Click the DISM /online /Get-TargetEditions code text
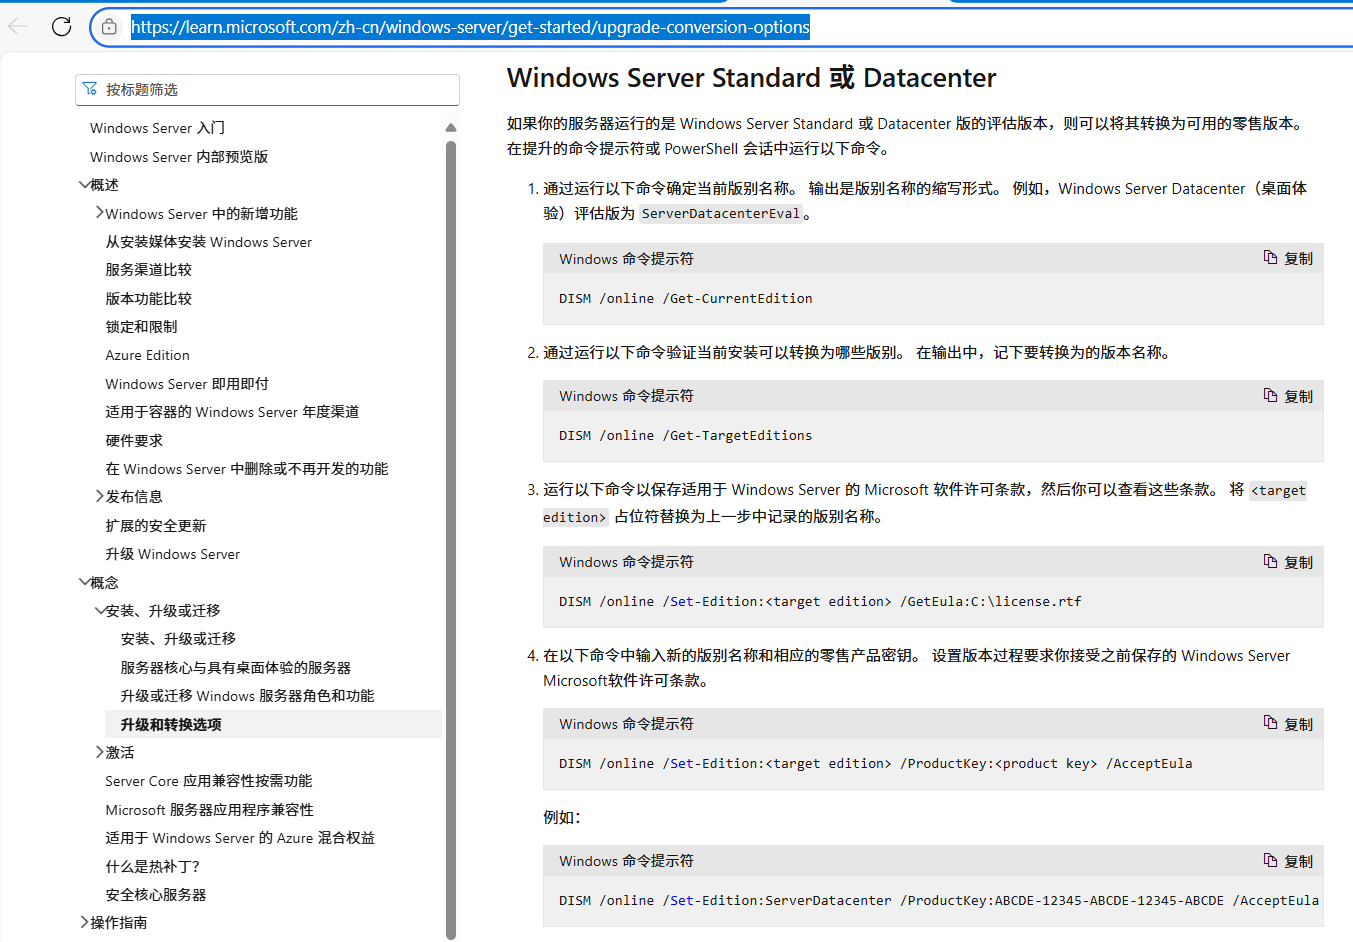Image resolution: width=1353 pixels, height=942 pixels. (x=686, y=435)
